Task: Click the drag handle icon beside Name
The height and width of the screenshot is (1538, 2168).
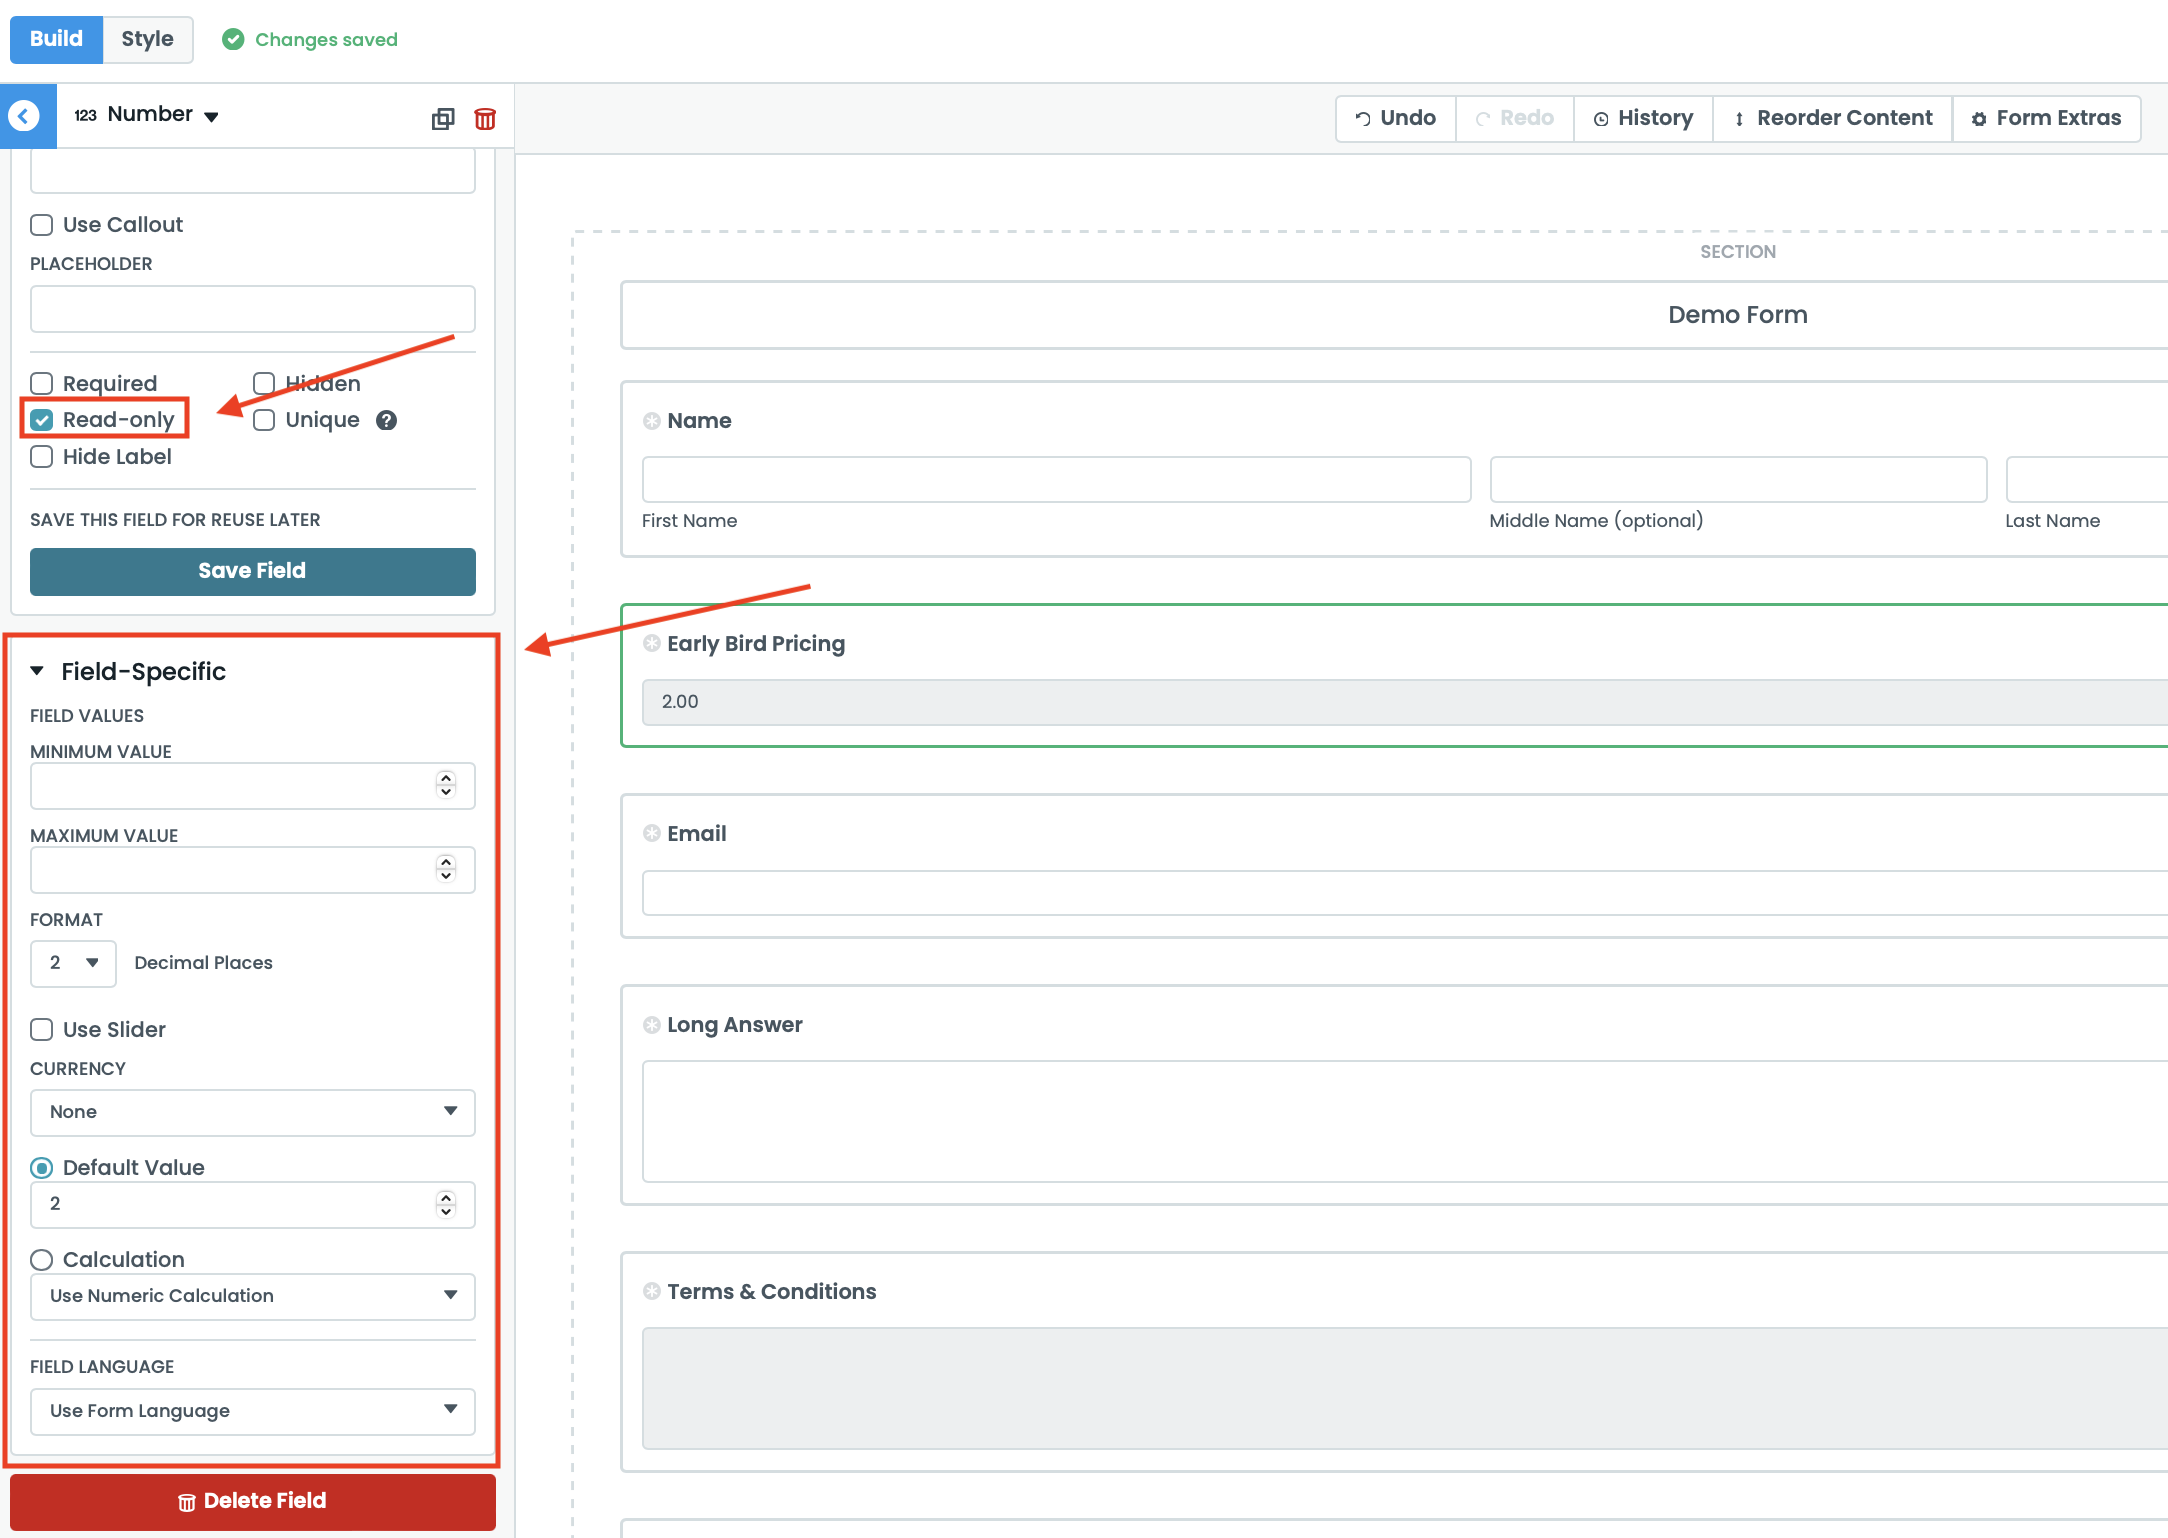Action: click(652, 421)
